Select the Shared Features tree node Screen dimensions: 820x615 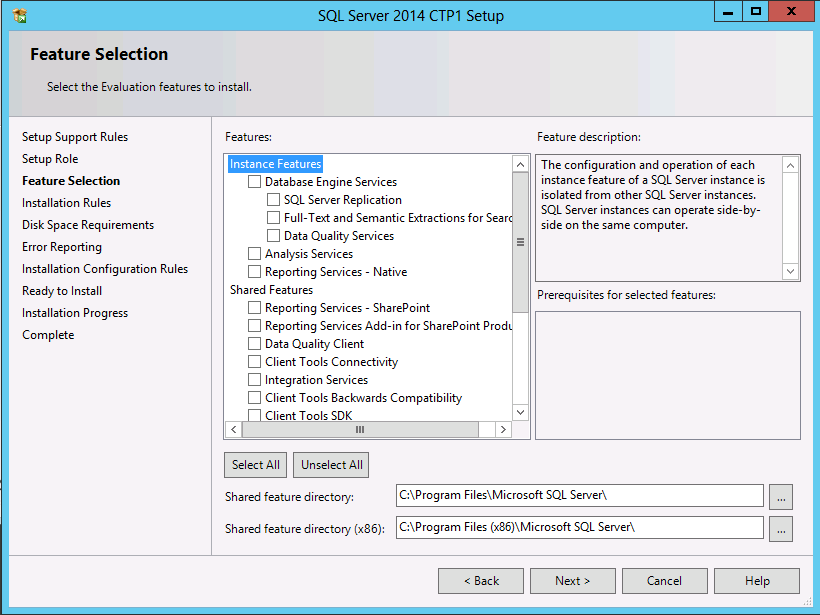click(x=271, y=290)
